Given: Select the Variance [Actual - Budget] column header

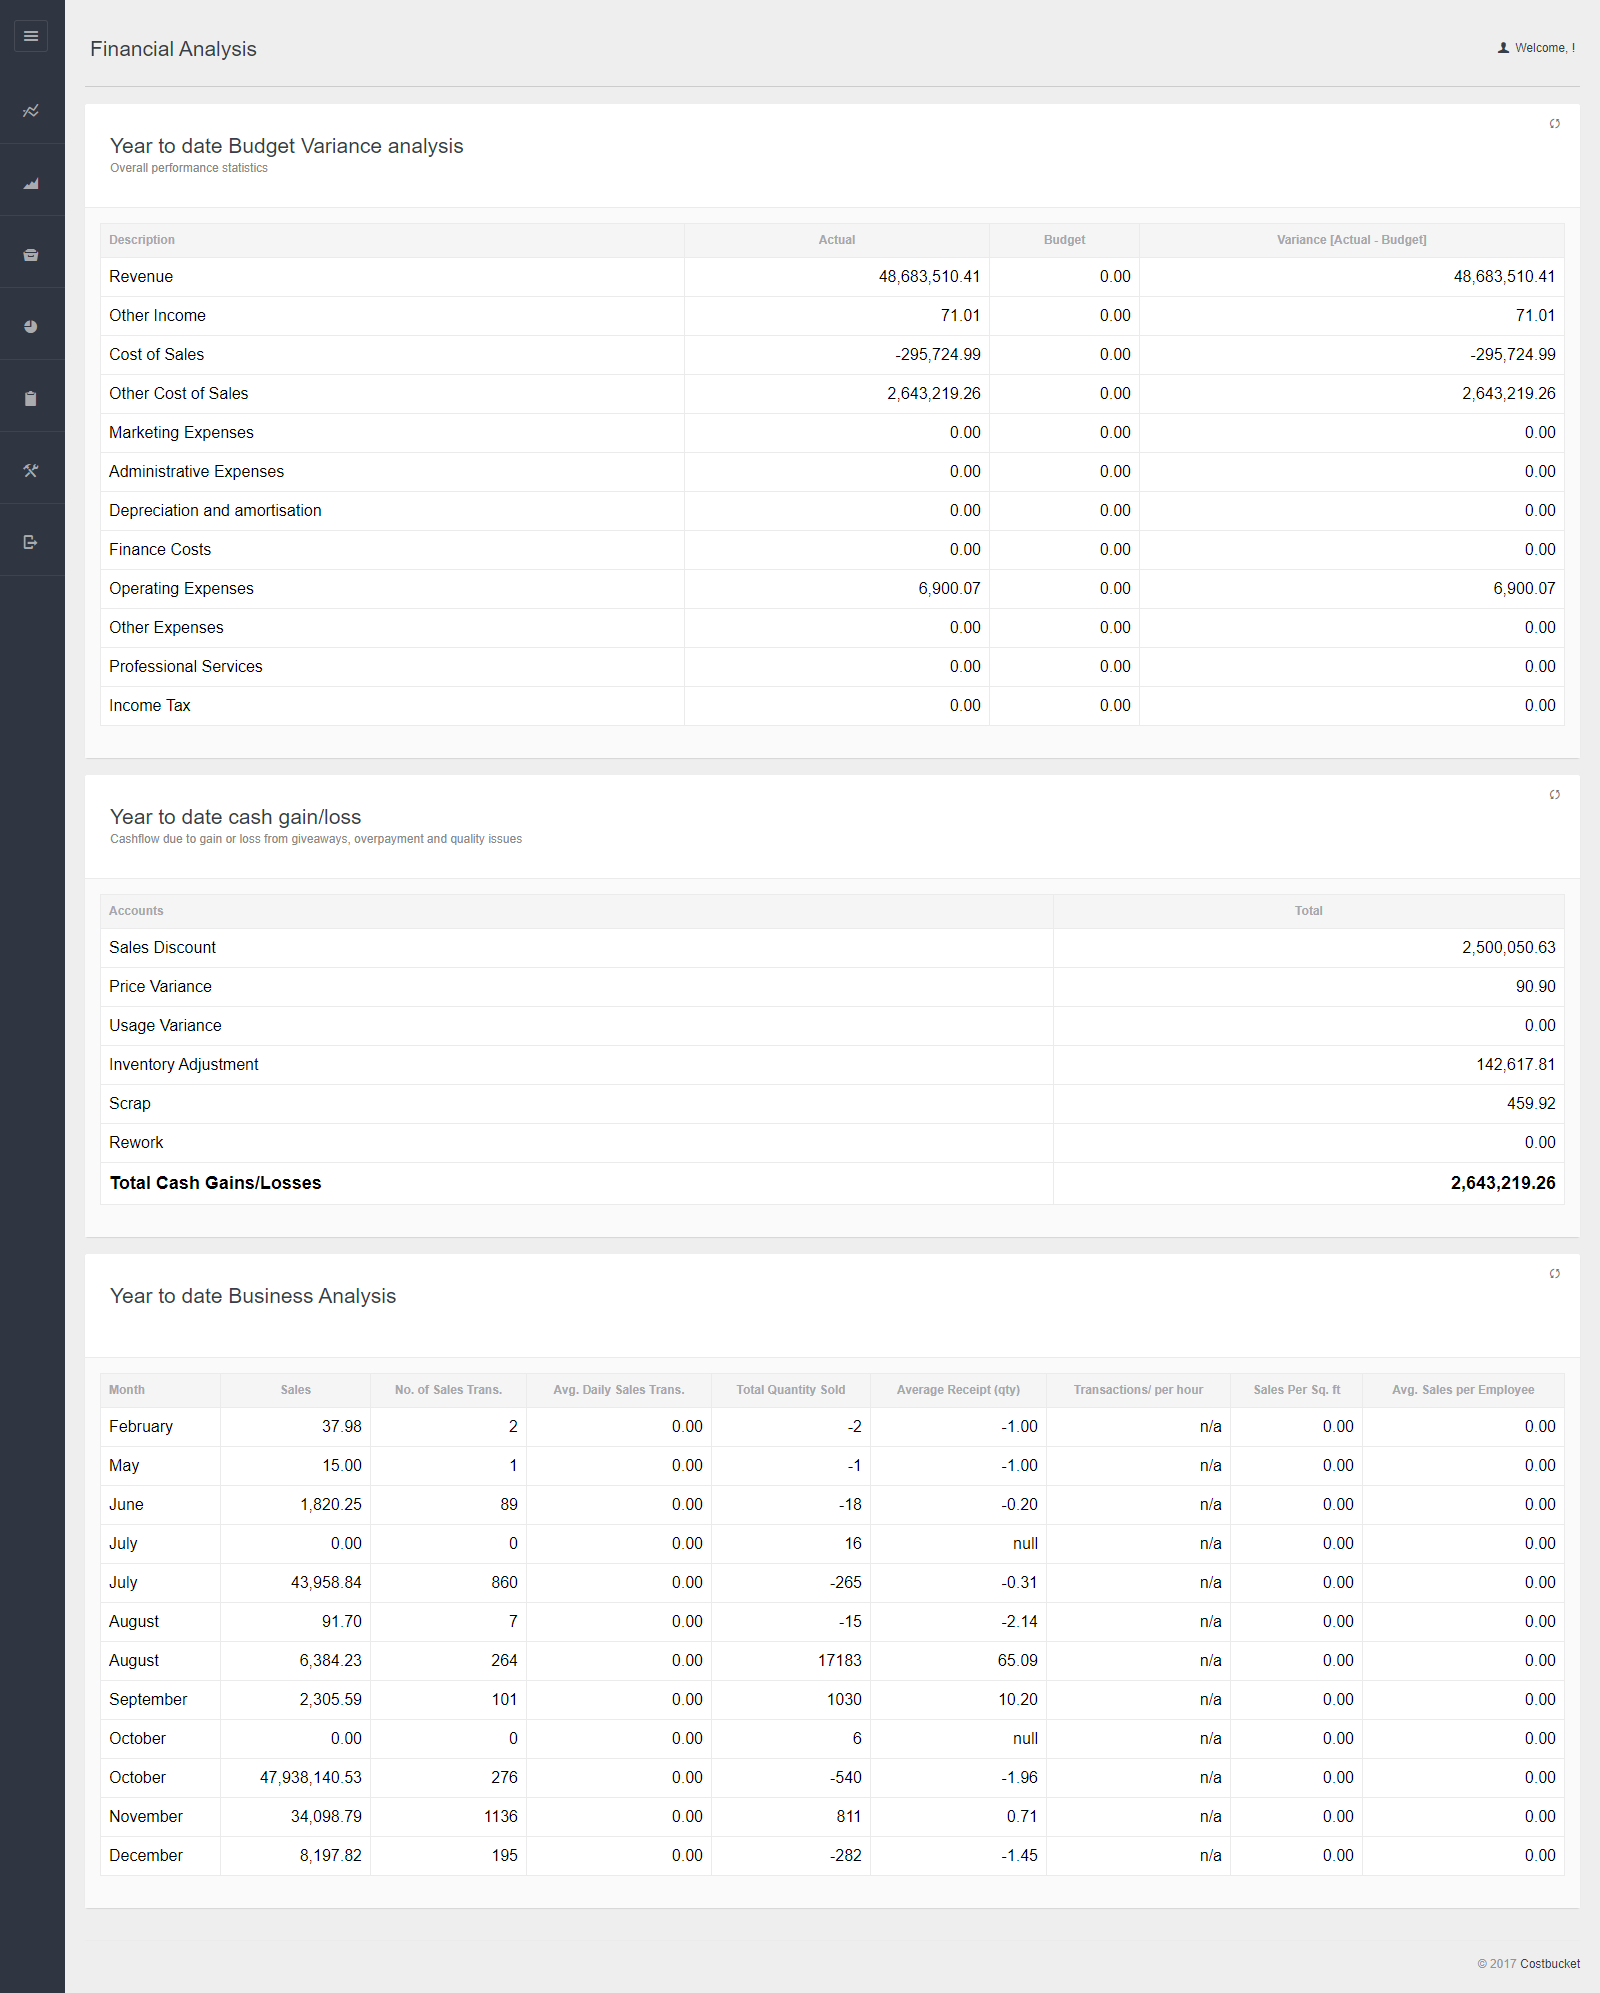Looking at the screenshot, I should 1351,240.
